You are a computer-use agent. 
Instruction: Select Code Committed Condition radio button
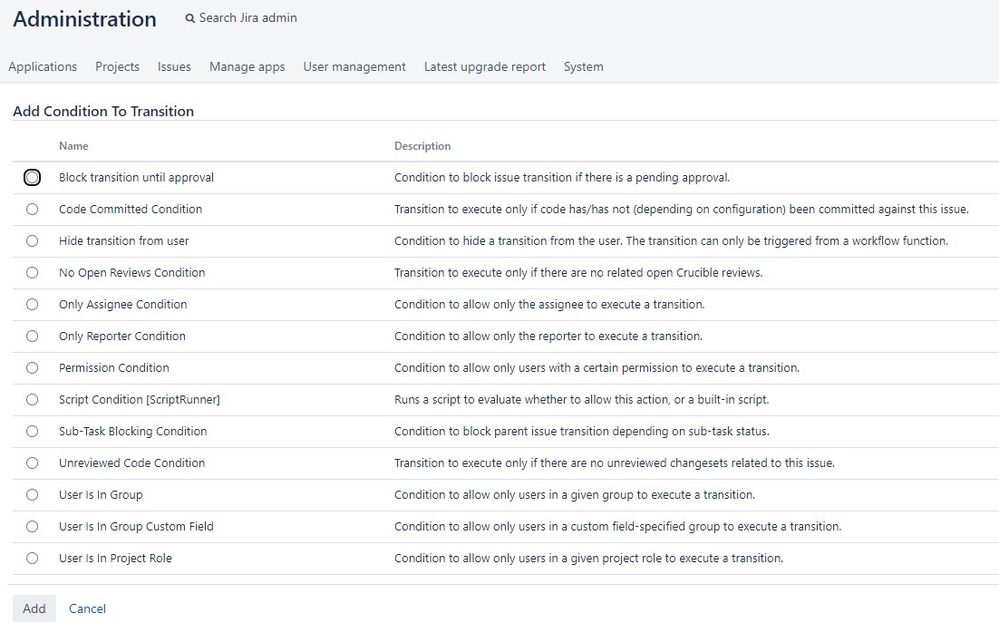coord(33,209)
